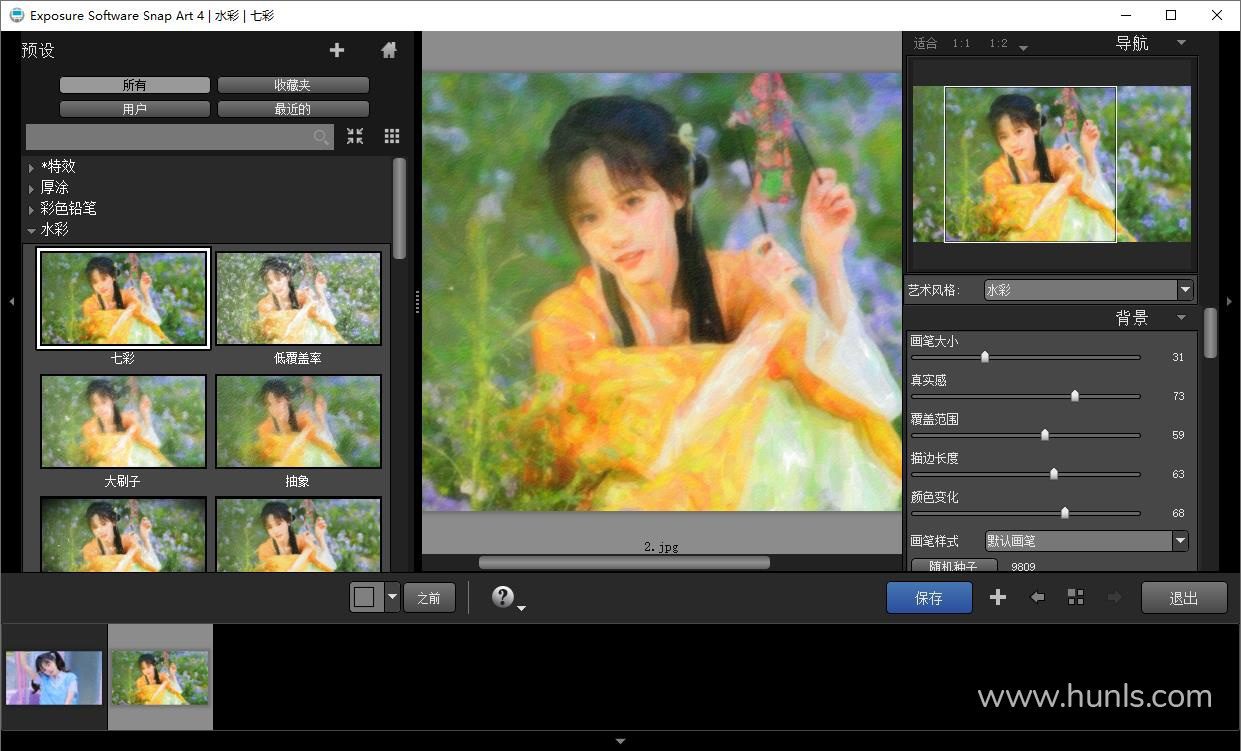Open zoom options arrow after 1:2
The width and height of the screenshot is (1241, 751).
point(1023,47)
